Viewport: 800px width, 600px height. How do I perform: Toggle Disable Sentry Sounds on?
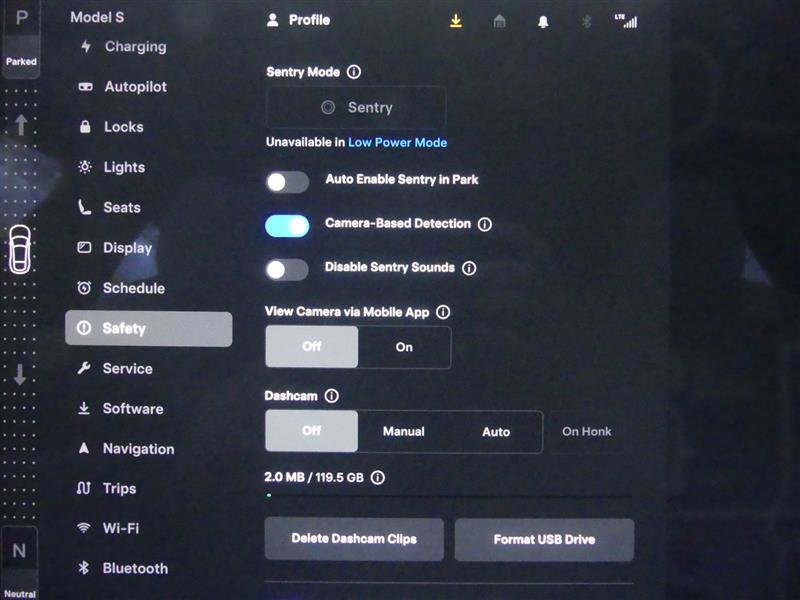(287, 268)
